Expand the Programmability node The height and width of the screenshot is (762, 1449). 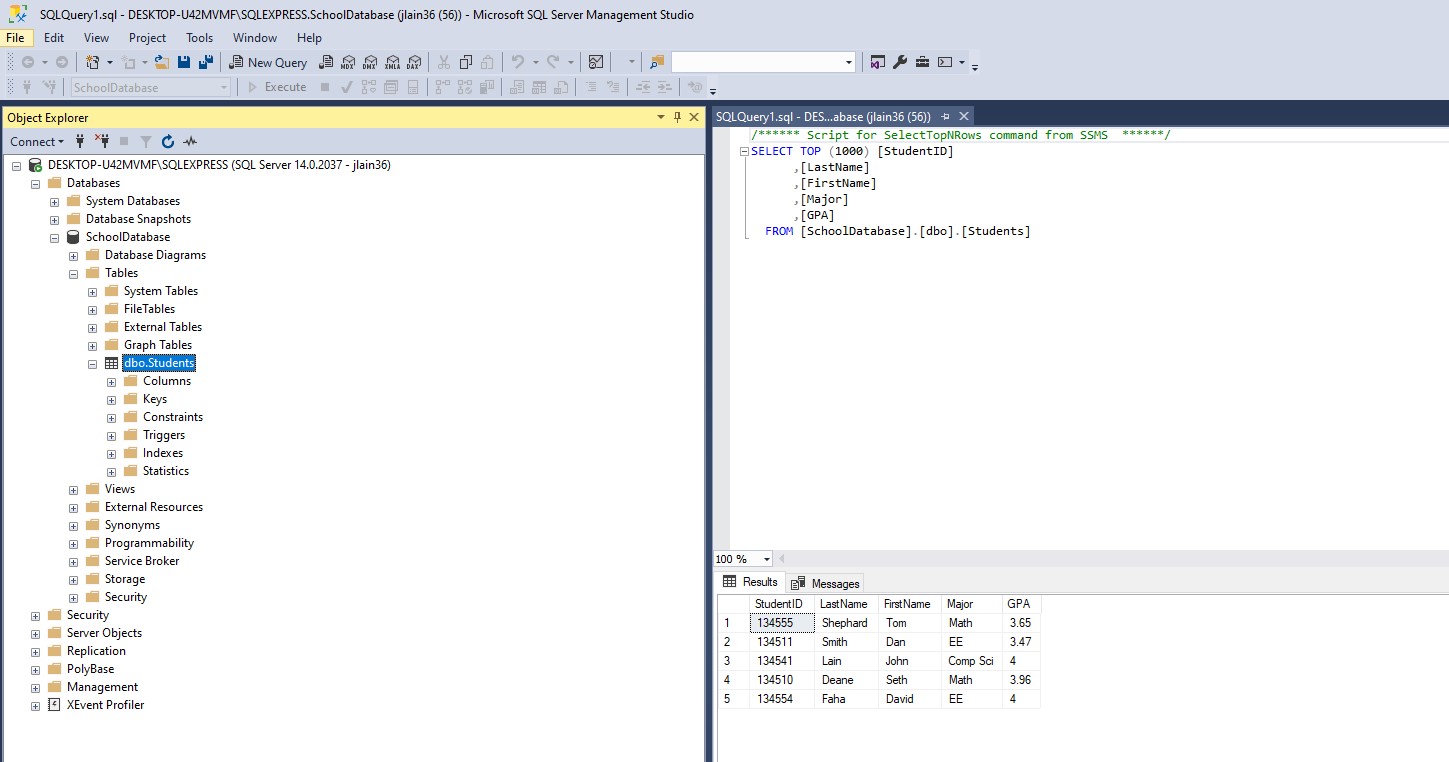click(73, 543)
